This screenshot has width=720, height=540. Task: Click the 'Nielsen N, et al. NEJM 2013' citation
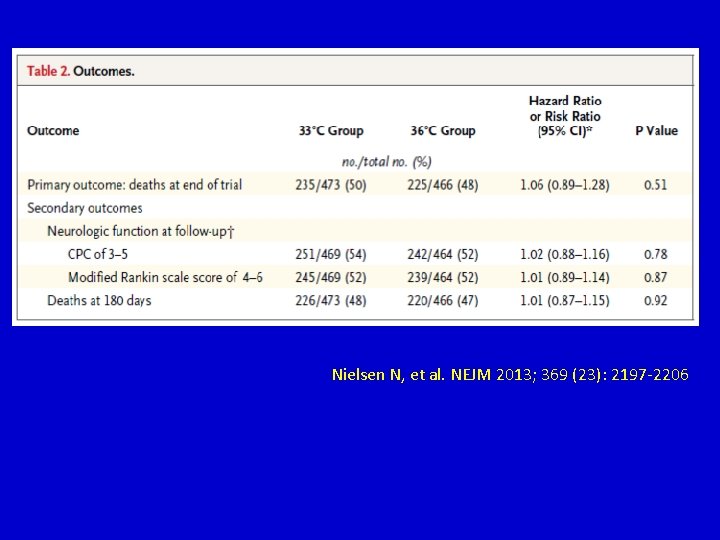pyautogui.click(x=510, y=375)
